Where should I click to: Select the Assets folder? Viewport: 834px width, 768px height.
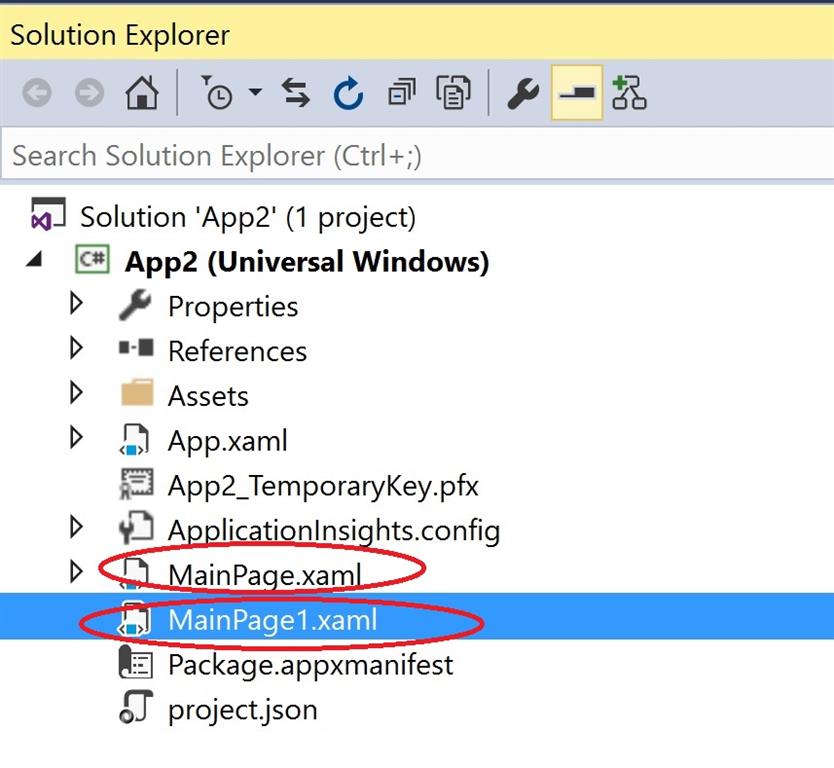tap(208, 396)
